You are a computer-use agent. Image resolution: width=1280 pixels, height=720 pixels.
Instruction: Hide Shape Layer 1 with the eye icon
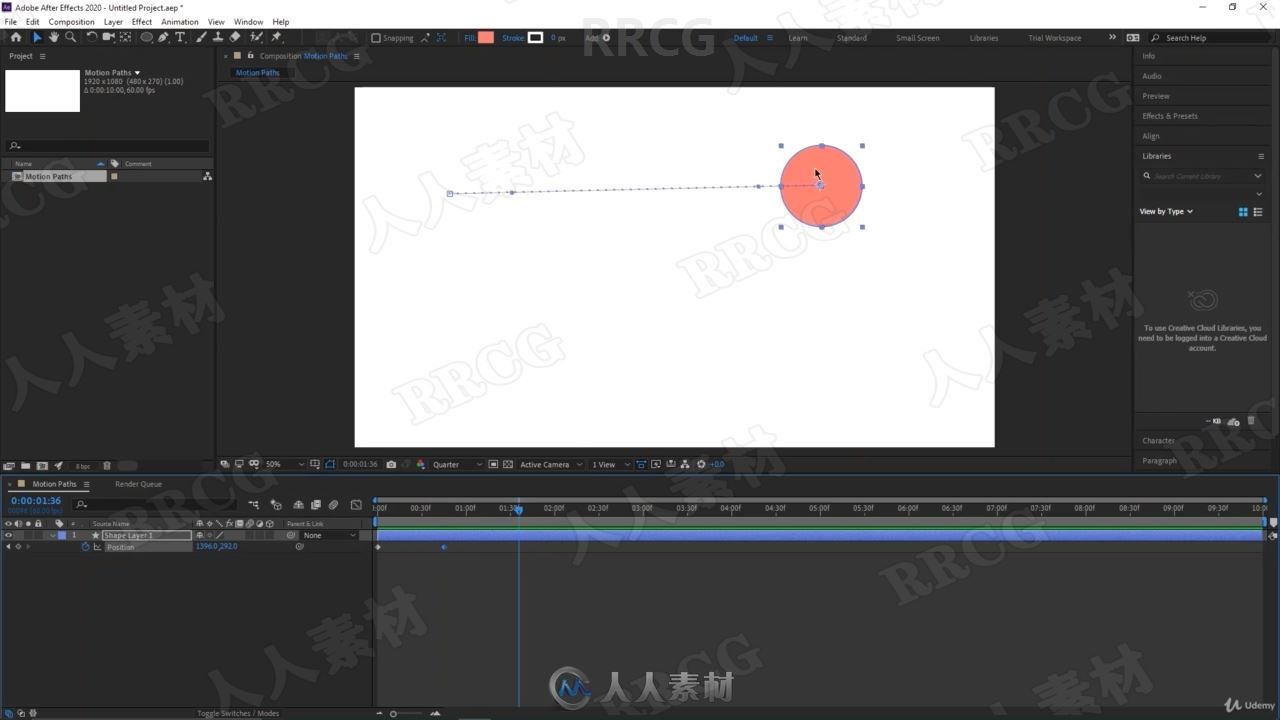coord(9,535)
